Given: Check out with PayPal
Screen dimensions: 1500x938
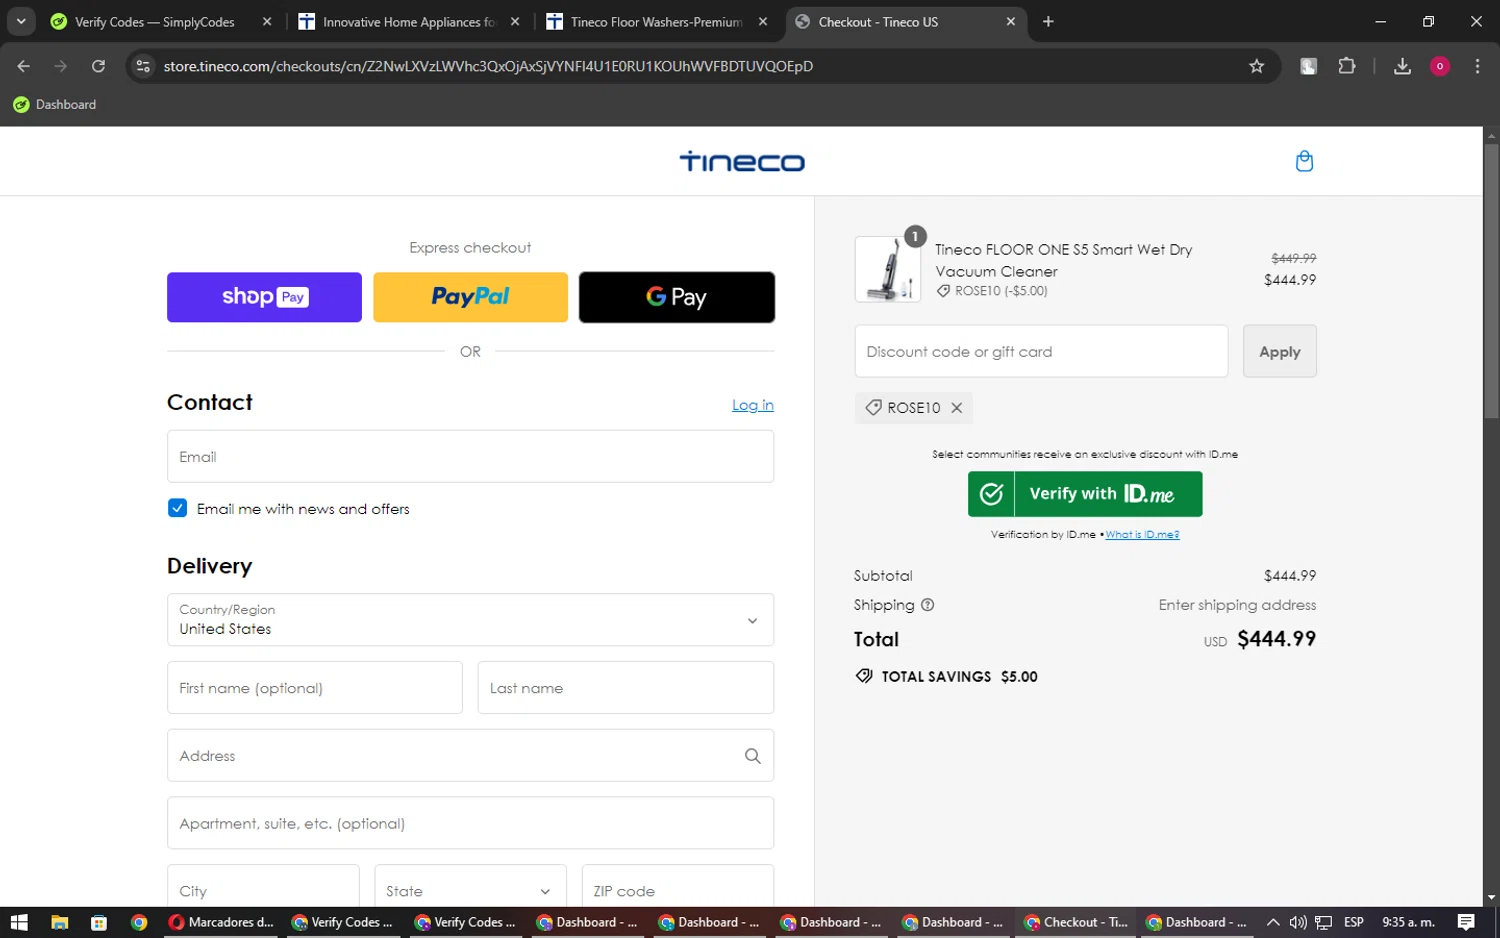Looking at the screenshot, I should 470,297.
